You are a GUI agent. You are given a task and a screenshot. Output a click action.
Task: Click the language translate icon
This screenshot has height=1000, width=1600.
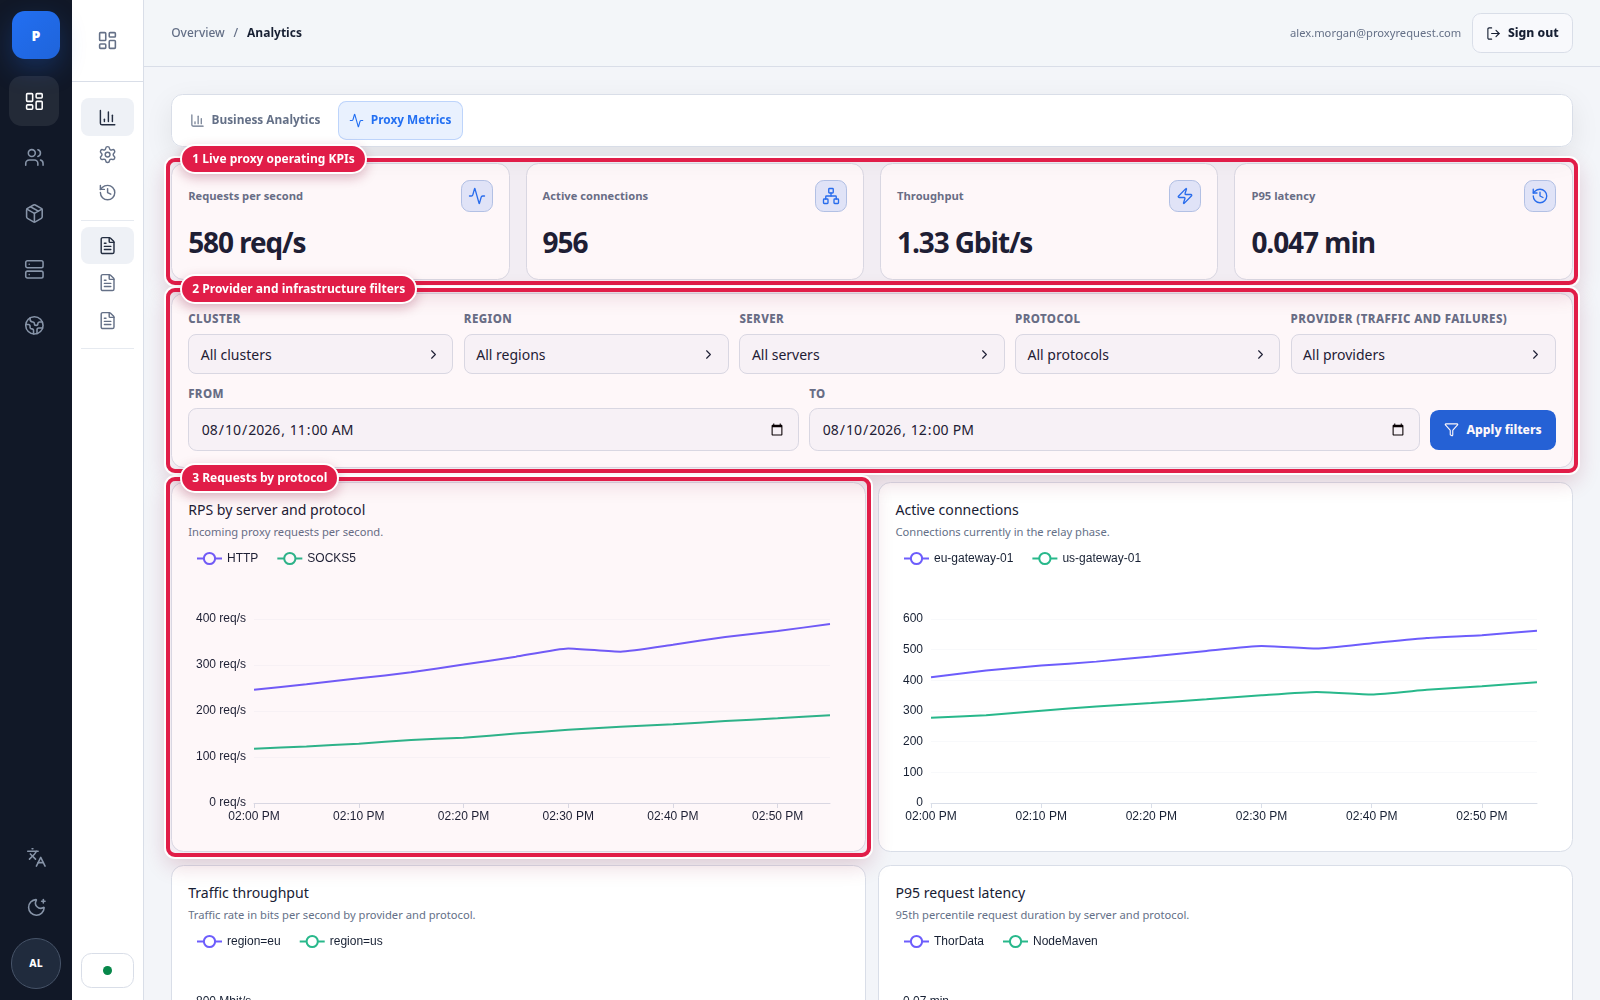point(36,857)
